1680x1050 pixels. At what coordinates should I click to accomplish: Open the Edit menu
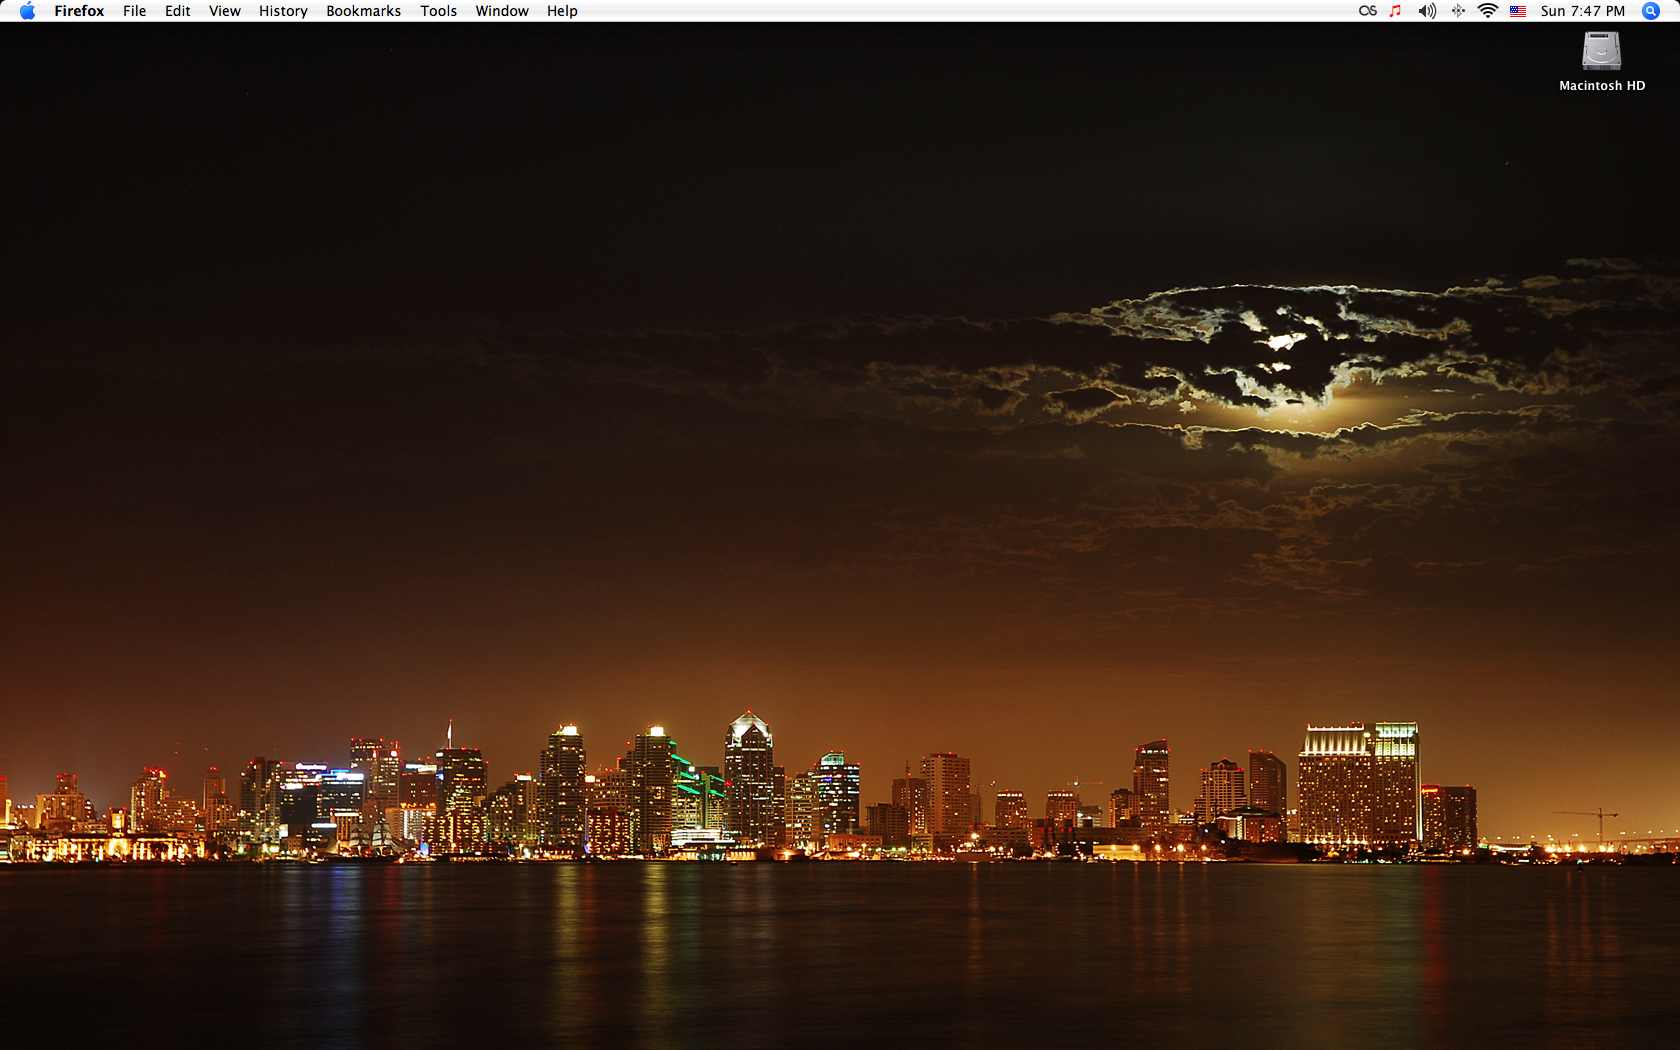177,11
